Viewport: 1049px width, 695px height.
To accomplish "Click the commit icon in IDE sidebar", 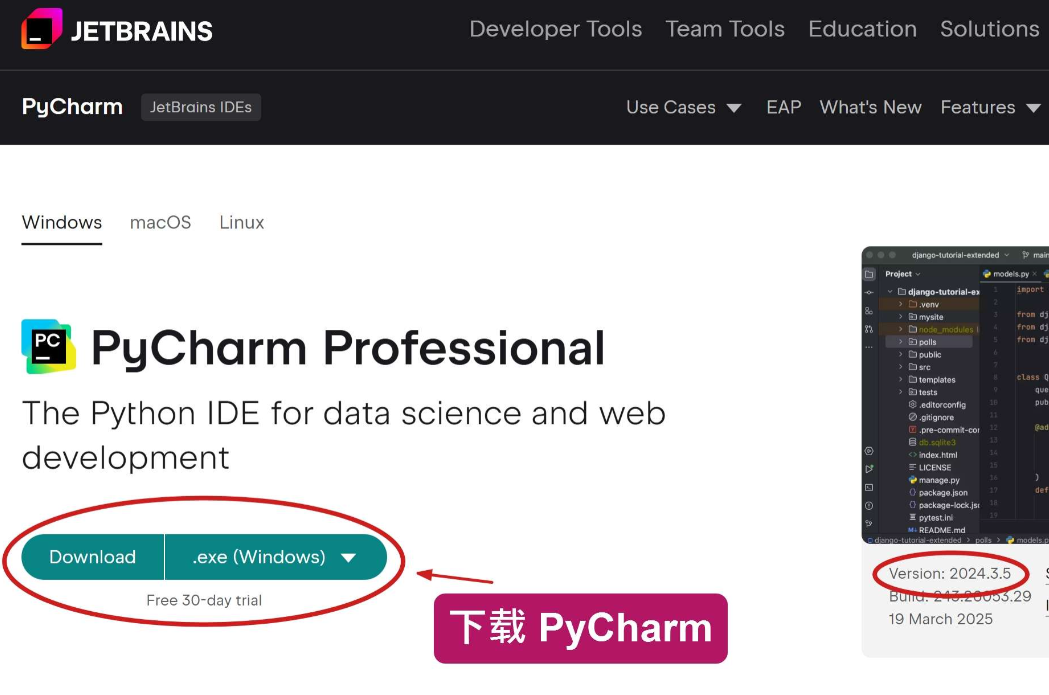I will (x=869, y=292).
